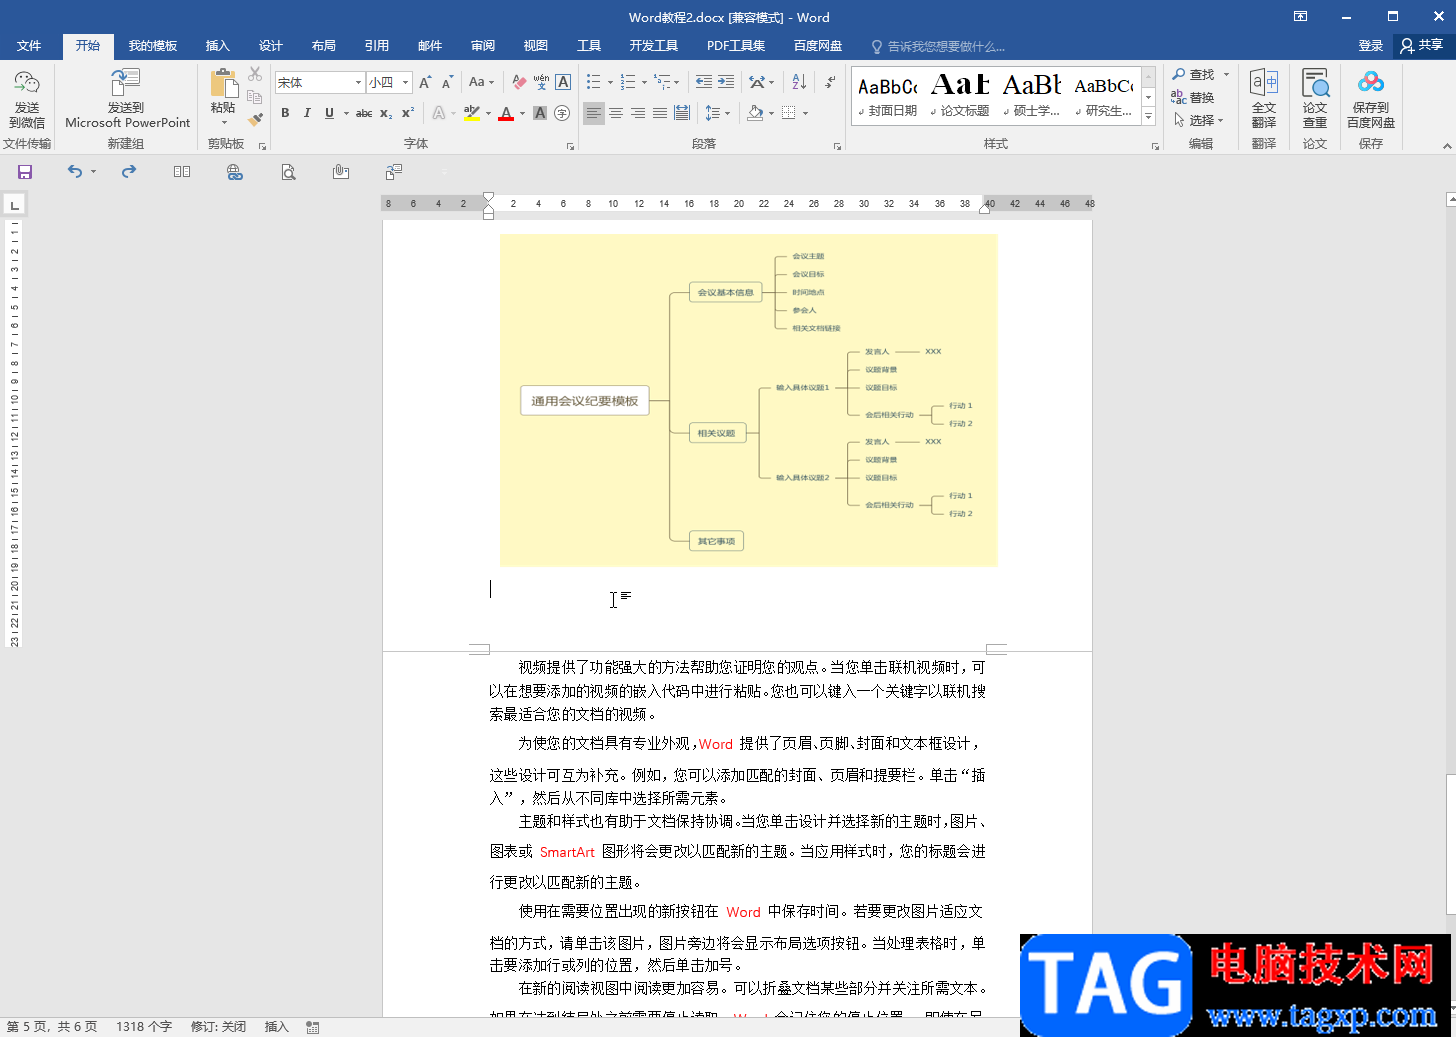1456x1037 pixels.
Task: Clear all formatting with eraser icon
Action: [519, 82]
